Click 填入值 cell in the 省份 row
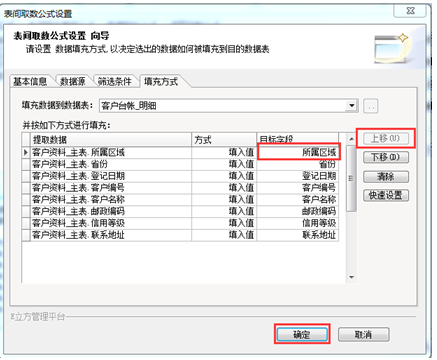The height and width of the screenshot is (360, 437). 224,164
